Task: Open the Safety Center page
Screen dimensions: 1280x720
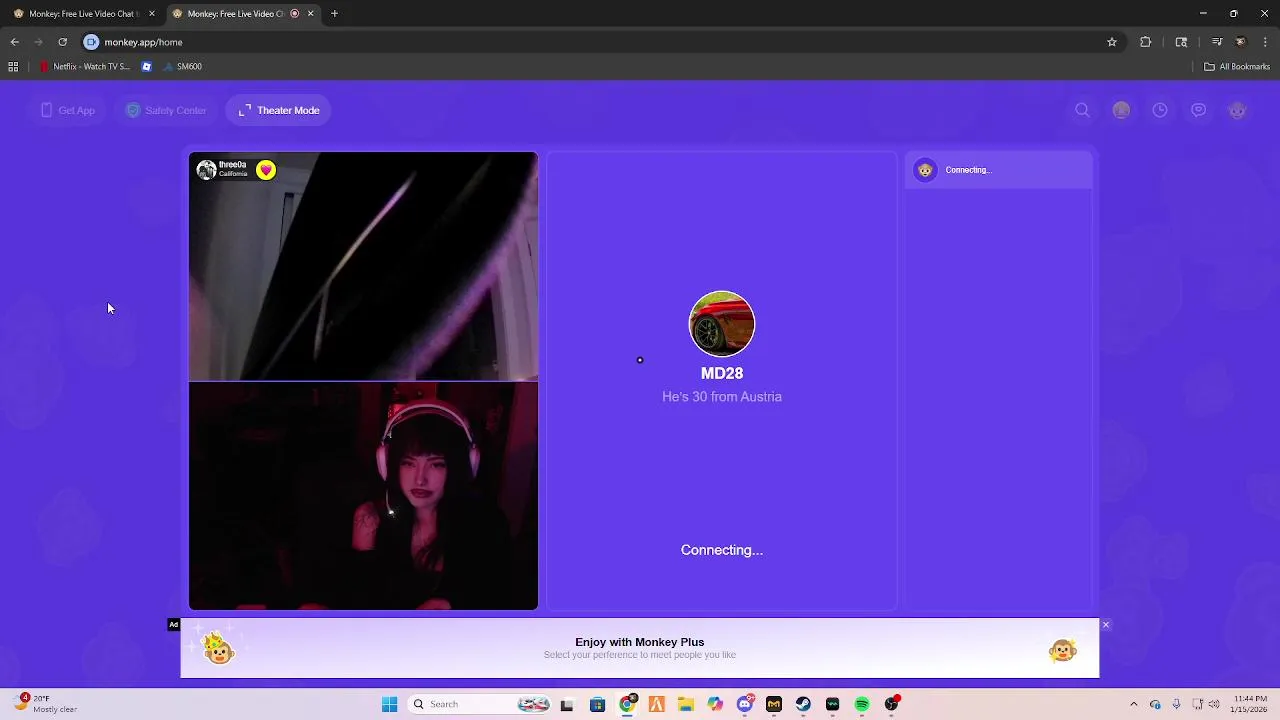Action: point(166,110)
